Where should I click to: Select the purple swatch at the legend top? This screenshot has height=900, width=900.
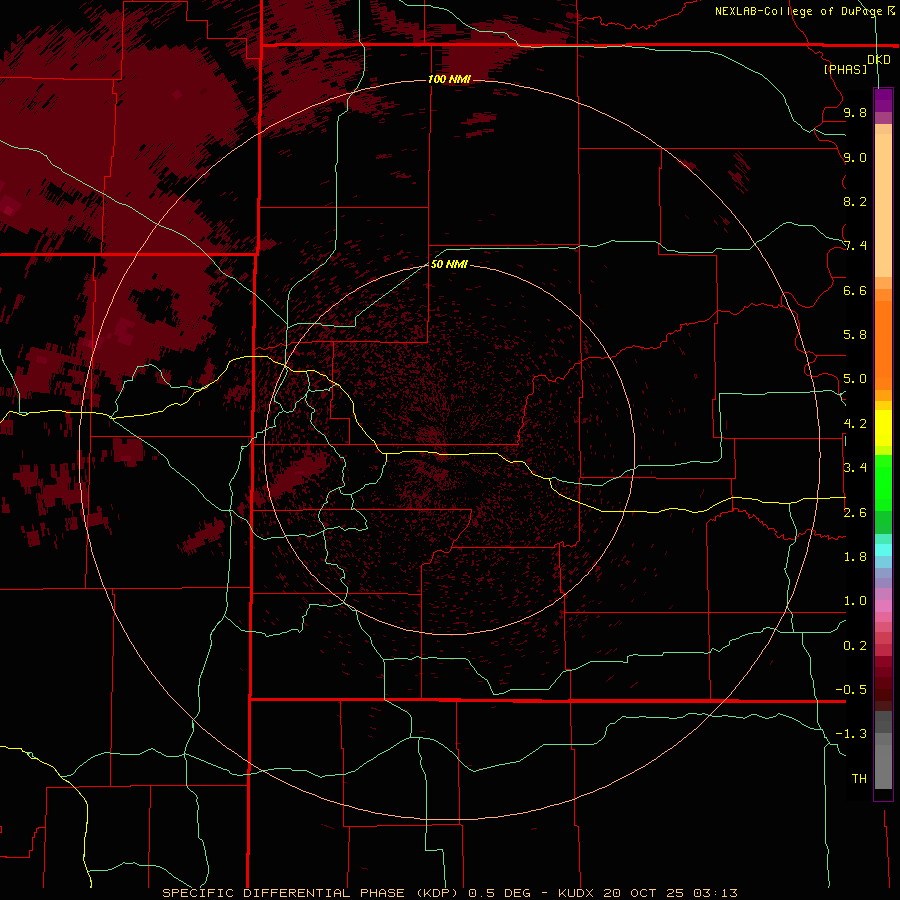883,100
